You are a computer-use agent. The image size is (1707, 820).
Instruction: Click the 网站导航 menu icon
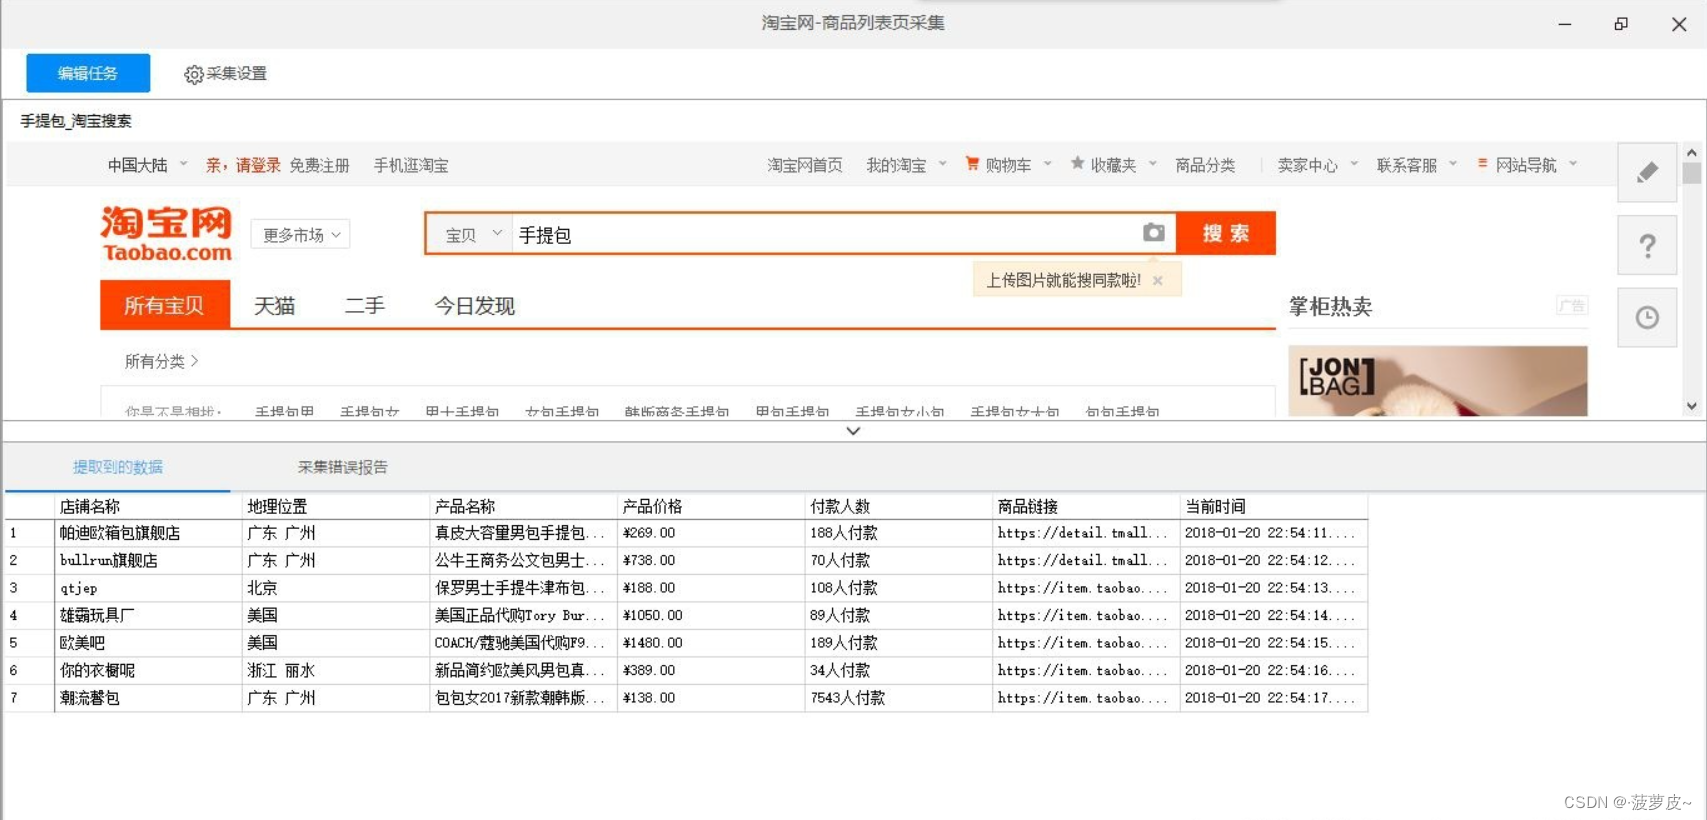[x=1482, y=163]
